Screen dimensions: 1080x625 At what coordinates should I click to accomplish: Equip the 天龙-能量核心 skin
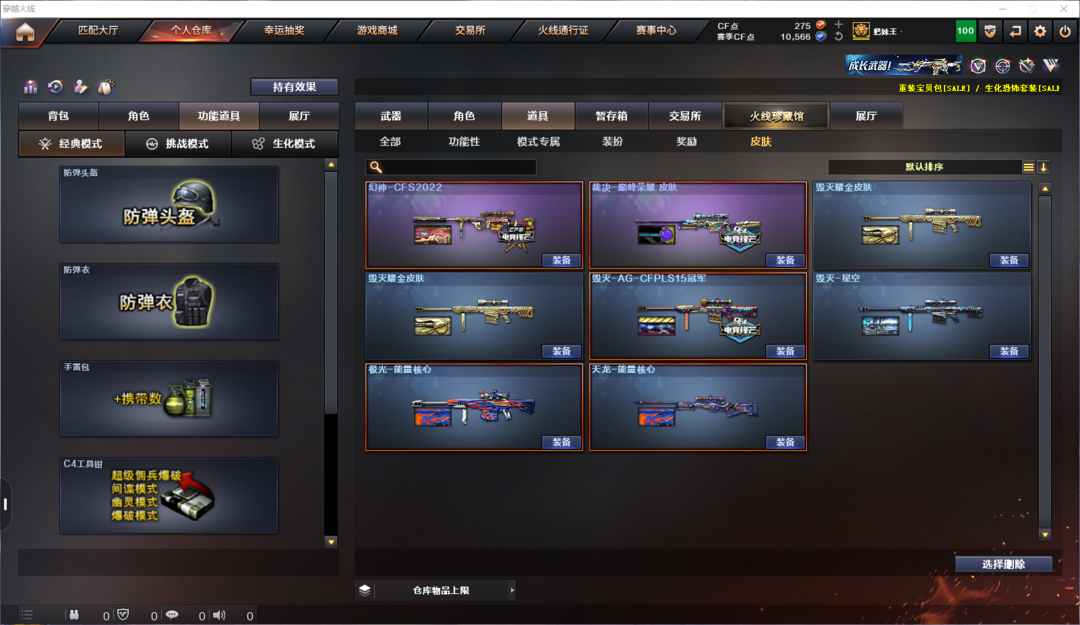(x=785, y=442)
